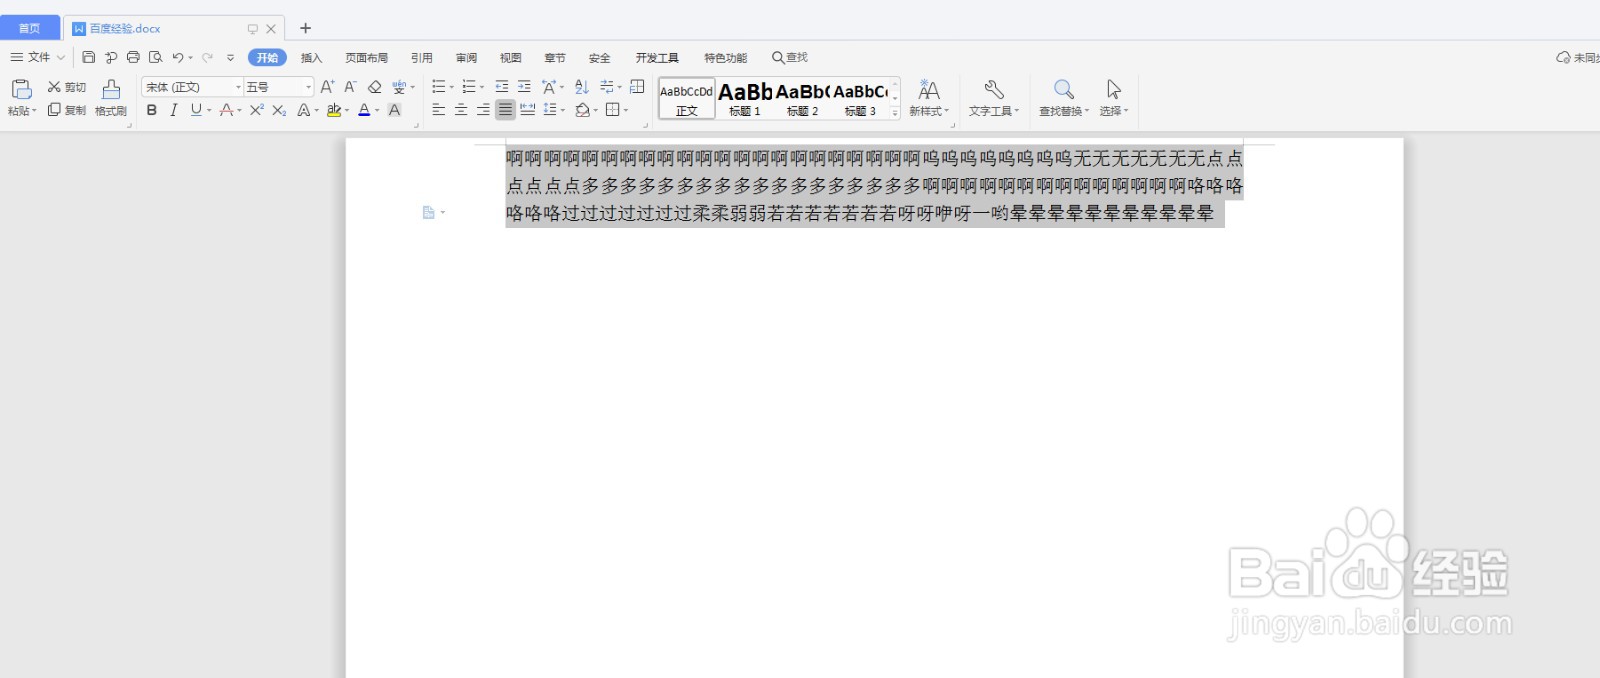Switch to the 审阅 Review tab
Screen dimensions: 1600x678
coord(467,57)
